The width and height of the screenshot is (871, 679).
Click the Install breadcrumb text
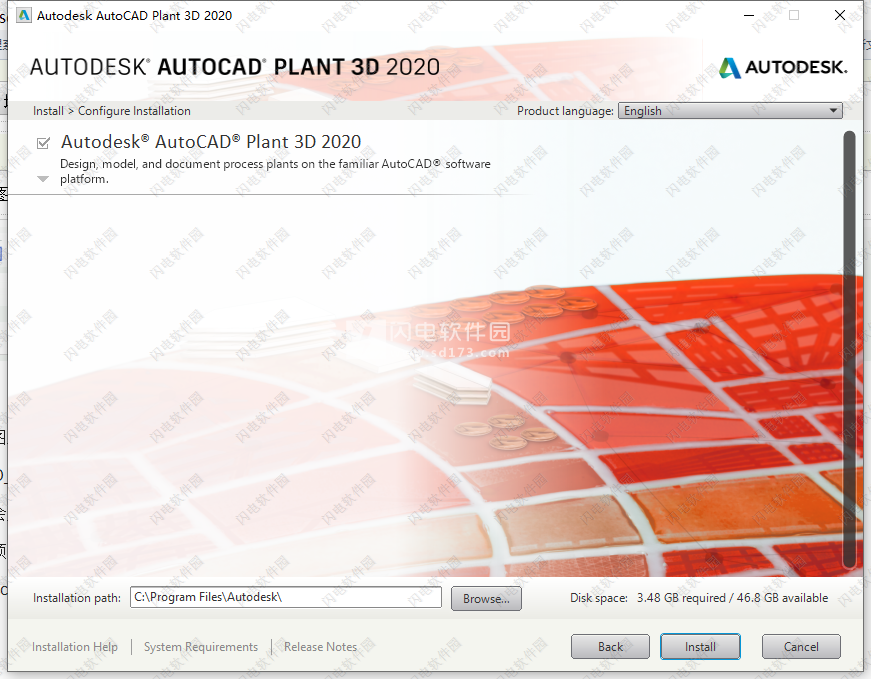48,111
